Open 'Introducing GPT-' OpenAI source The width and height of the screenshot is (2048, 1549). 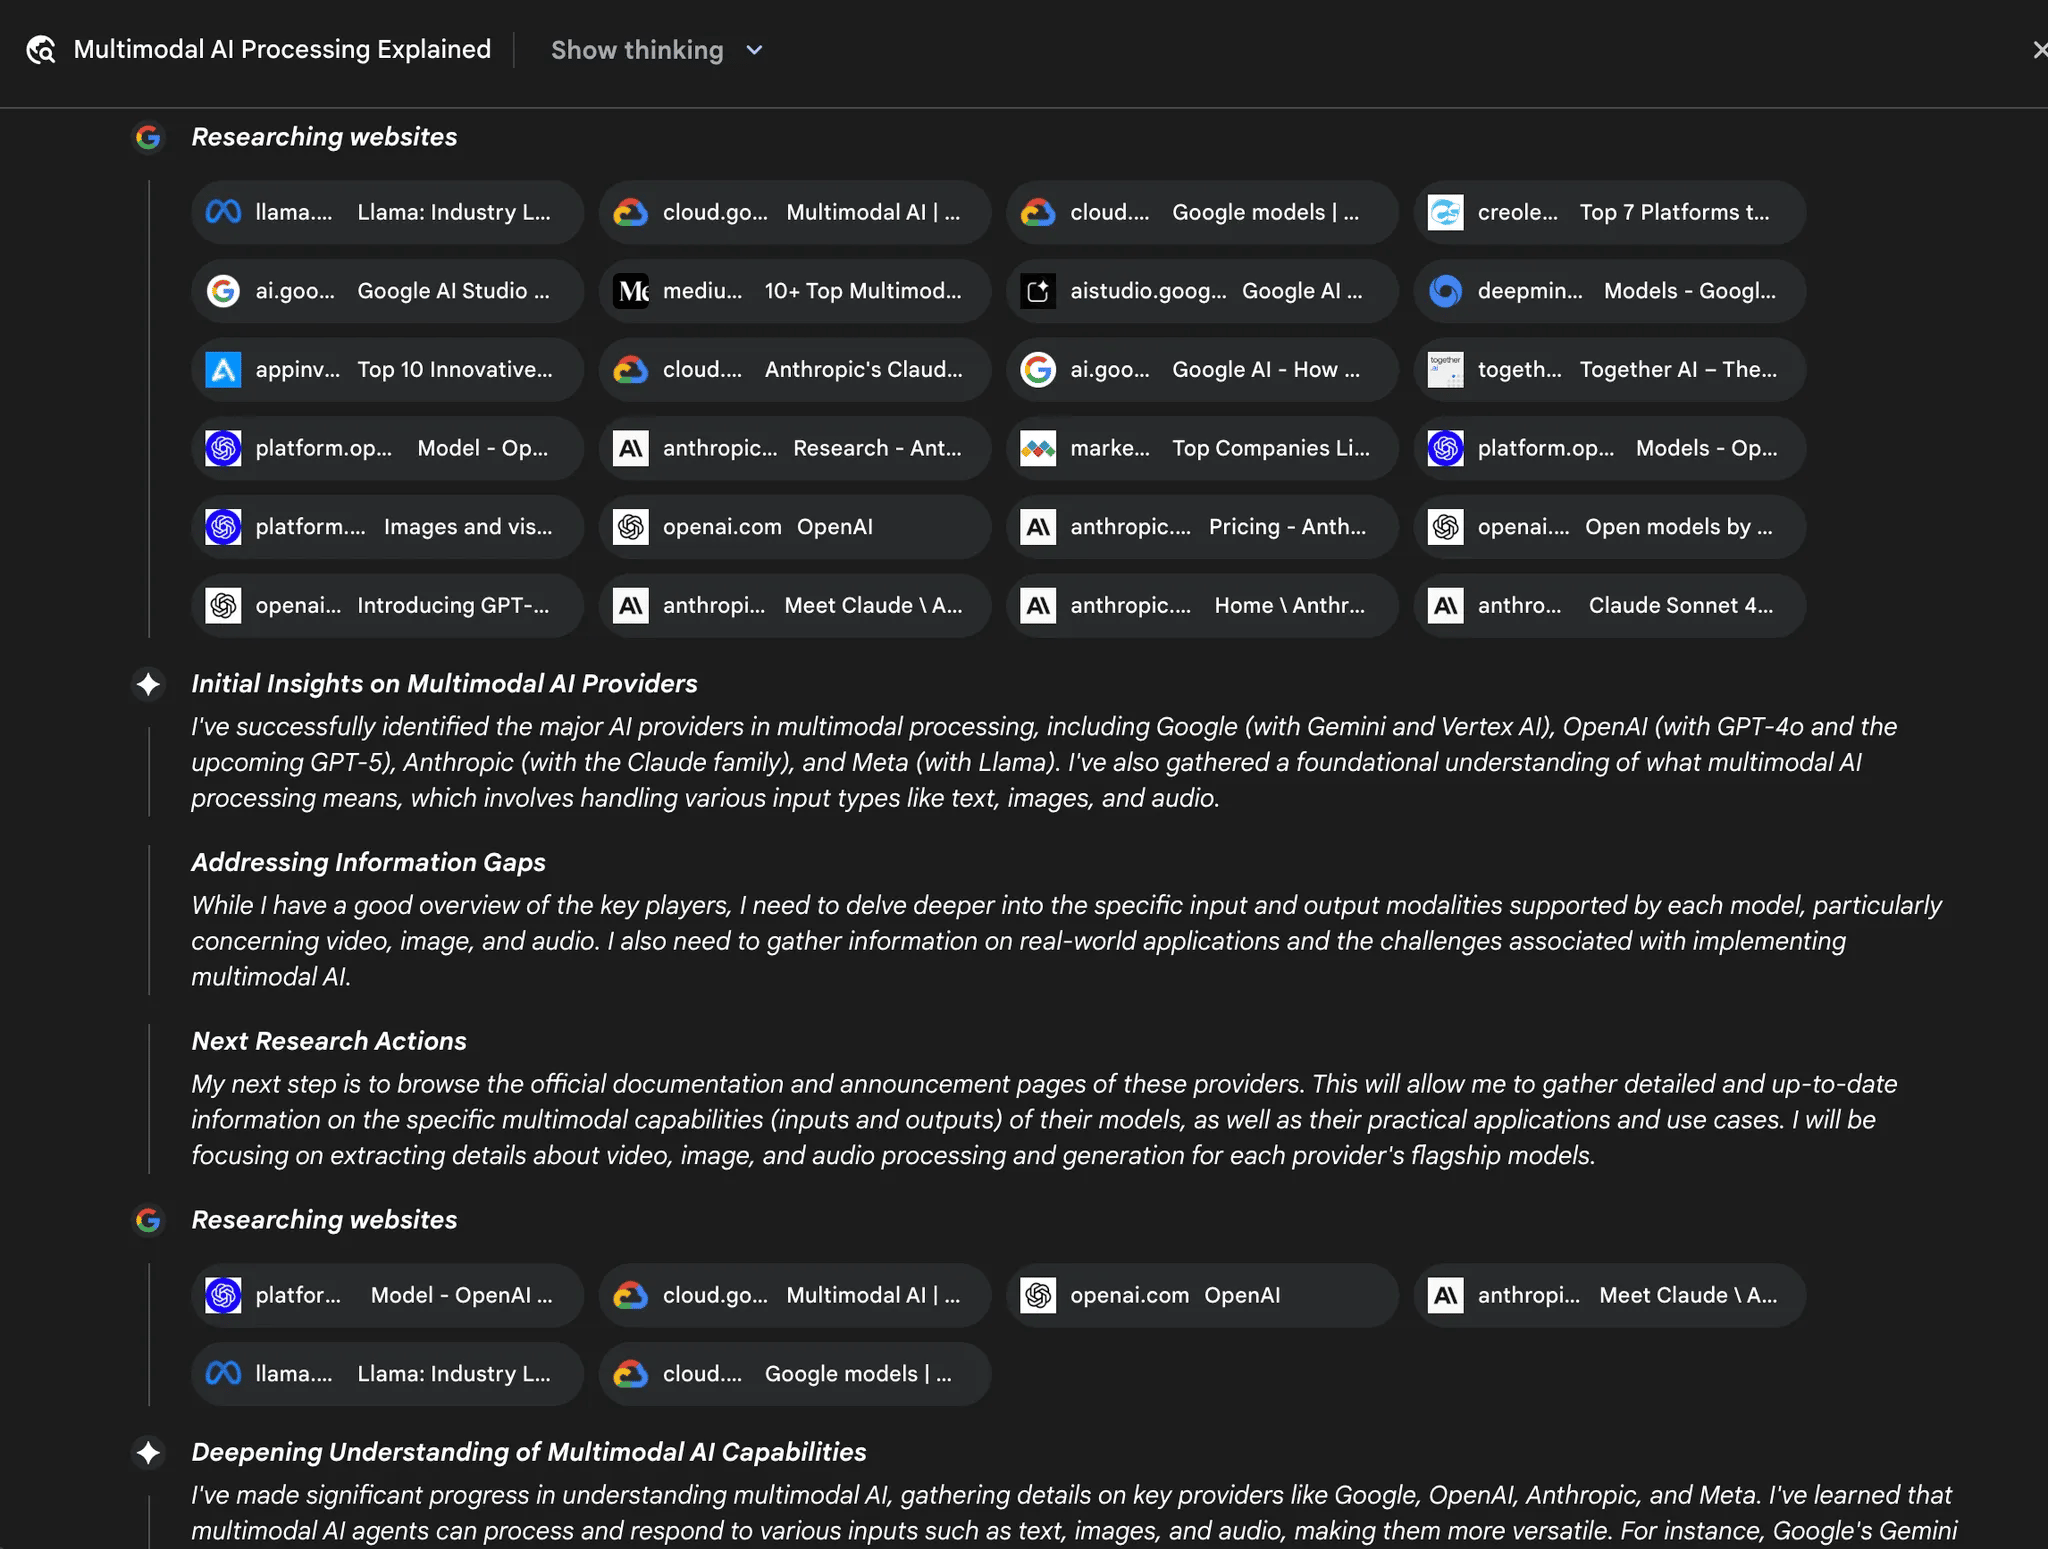[x=387, y=605]
